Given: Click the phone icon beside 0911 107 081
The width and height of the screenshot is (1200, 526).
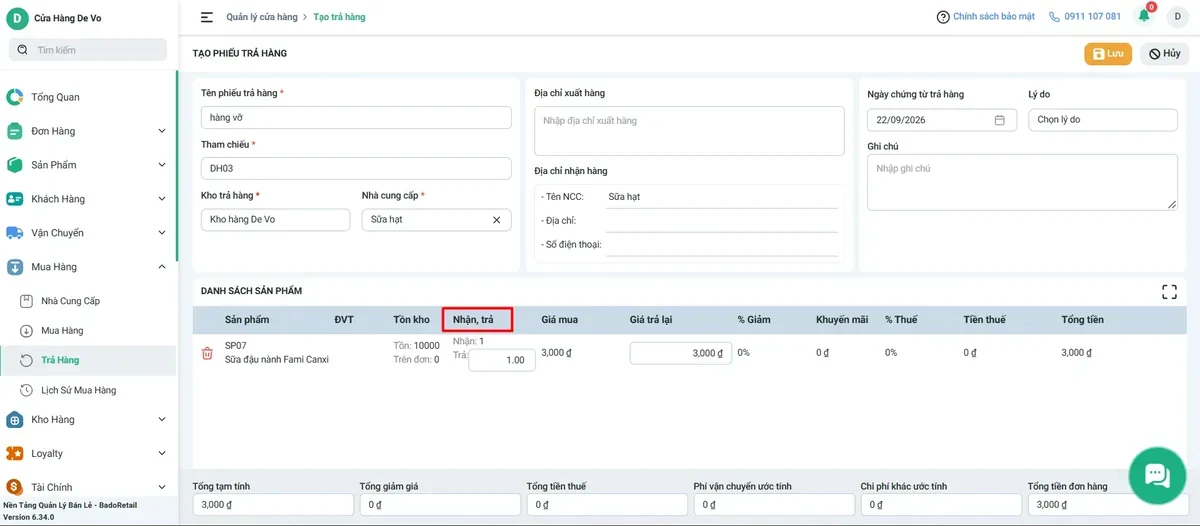Looking at the screenshot, I should [1054, 17].
